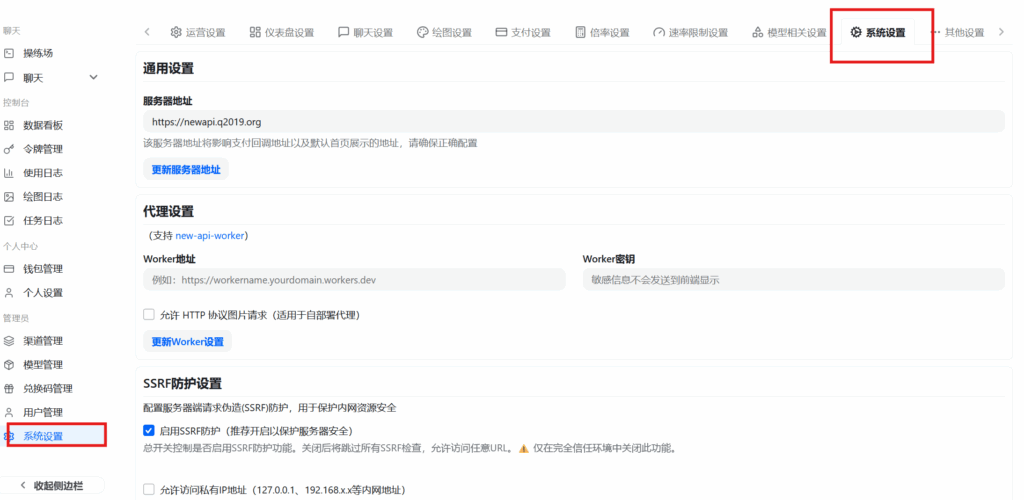Click the 兑换码管理 gift icon
Image resolution: width=1024 pixels, height=500 pixels.
tap(9, 389)
